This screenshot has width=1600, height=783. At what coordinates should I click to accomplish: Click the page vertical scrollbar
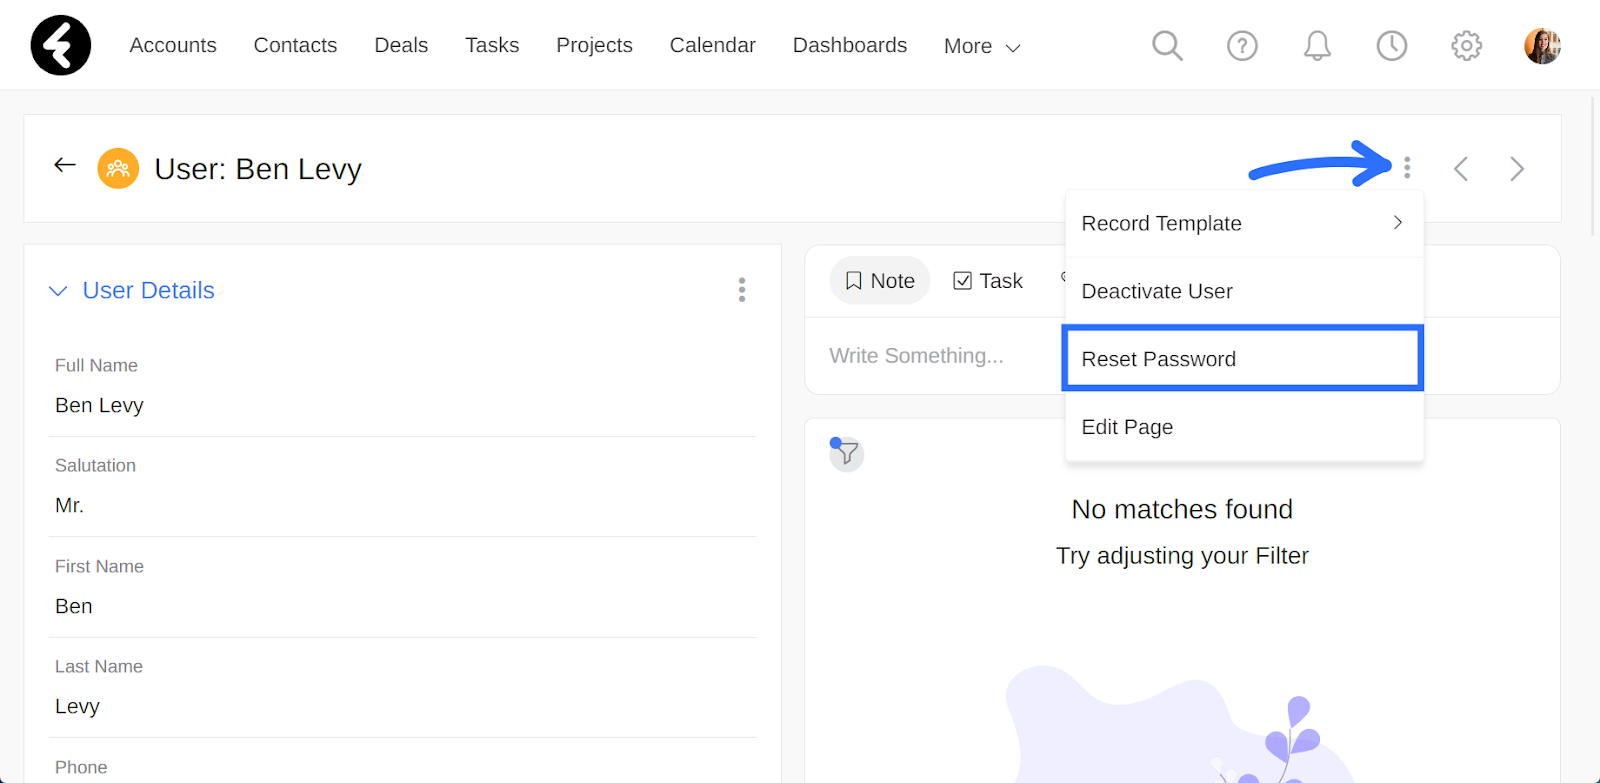pyautogui.click(x=1594, y=165)
